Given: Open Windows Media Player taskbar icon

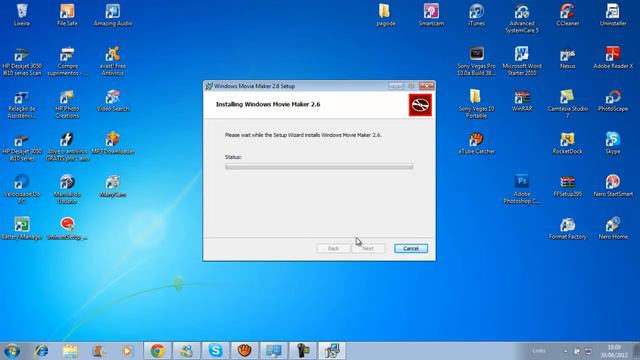Looking at the screenshot, I should click(127, 351).
